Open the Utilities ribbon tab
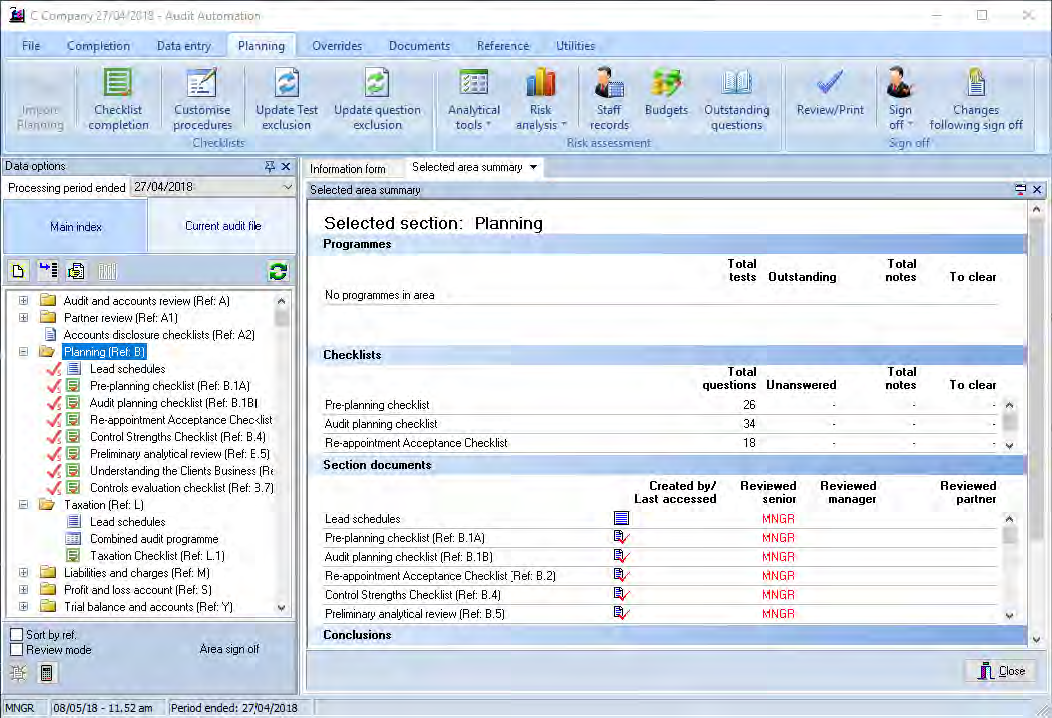This screenshot has width=1052, height=718. click(x=575, y=46)
